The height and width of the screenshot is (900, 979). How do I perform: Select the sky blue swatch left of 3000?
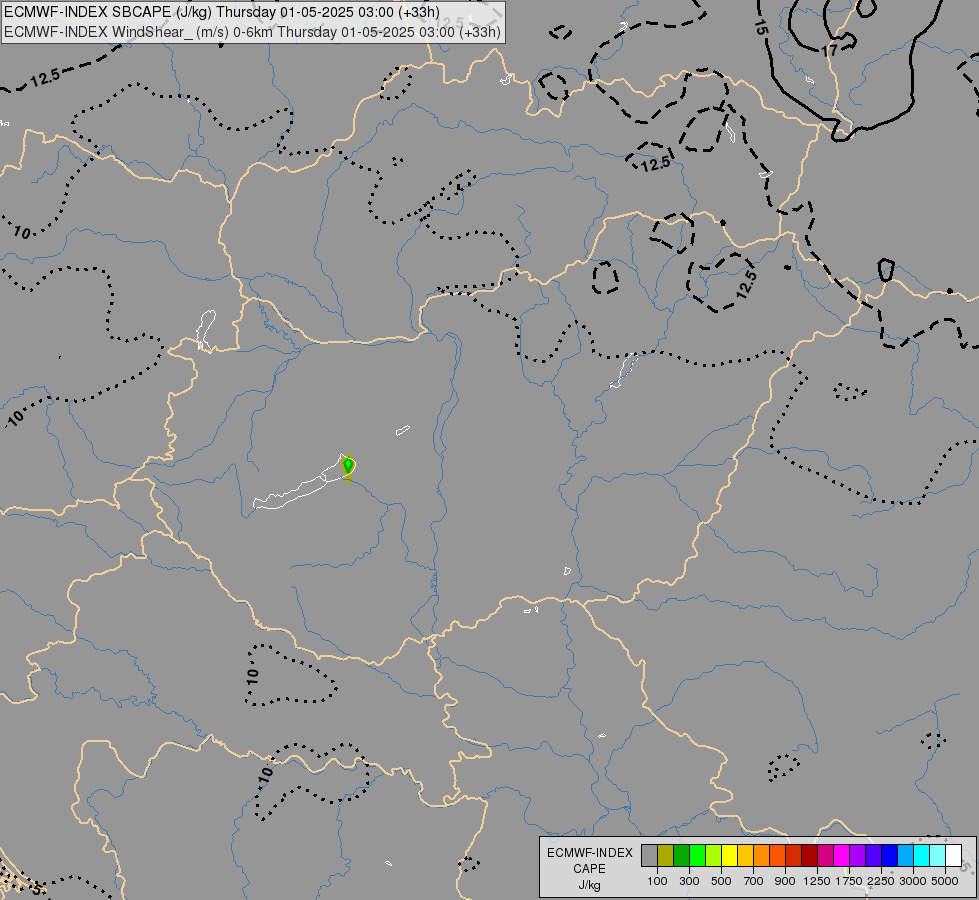[905, 855]
